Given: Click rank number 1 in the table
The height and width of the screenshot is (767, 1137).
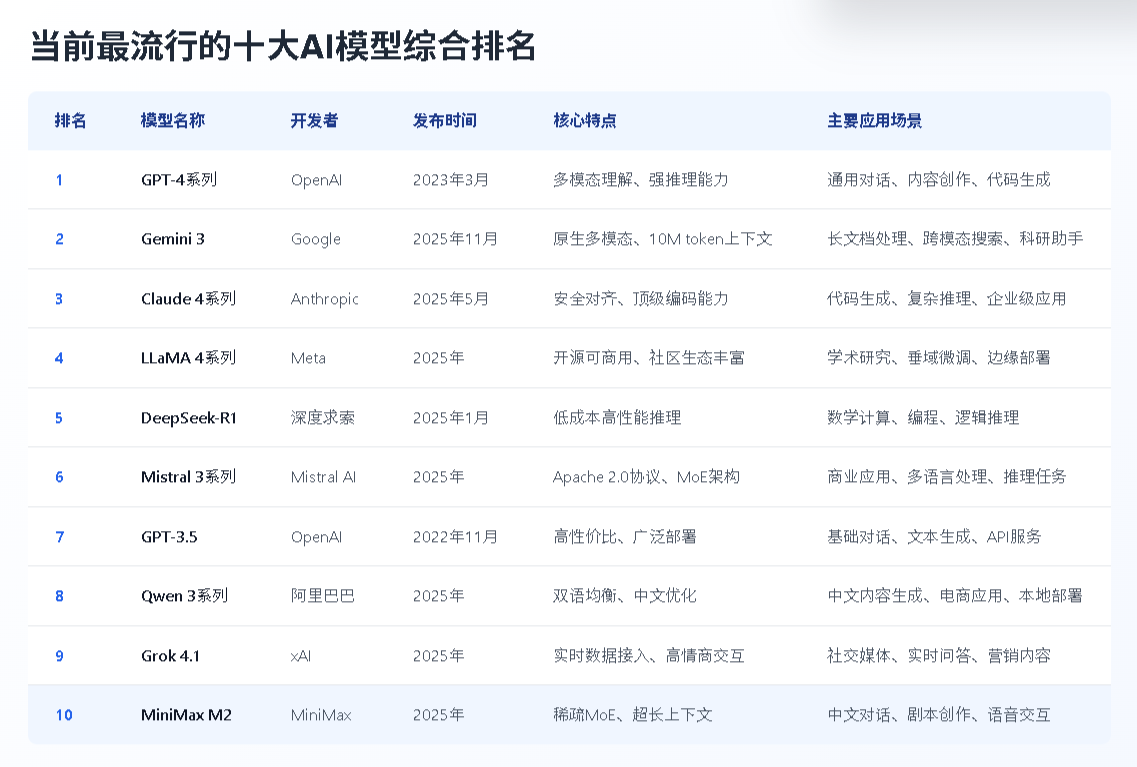Looking at the screenshot, I should click(59, 180).
